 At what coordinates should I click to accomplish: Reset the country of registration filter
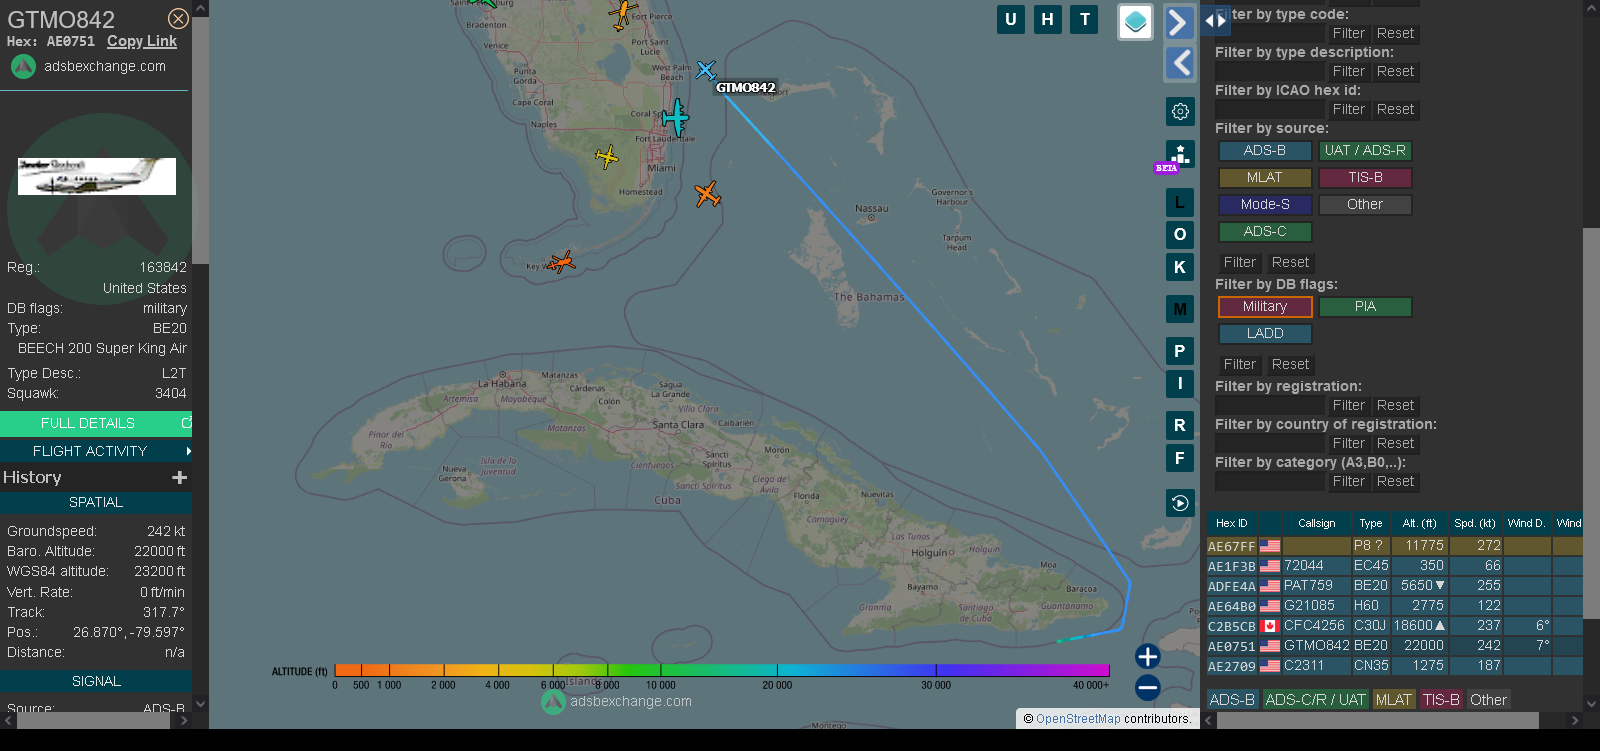click(1395, 444)
